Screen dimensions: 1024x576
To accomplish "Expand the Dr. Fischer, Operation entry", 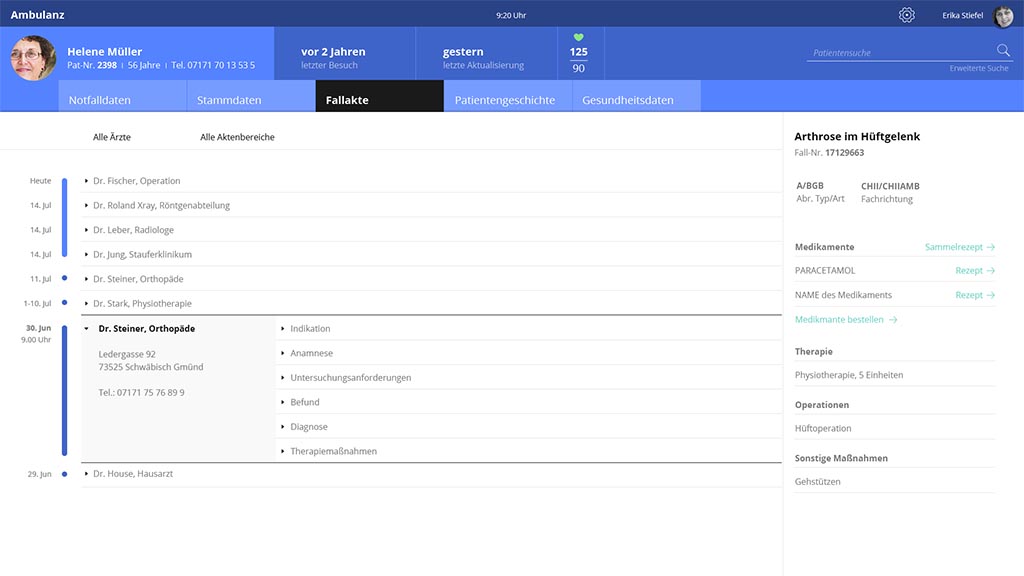I will [x=136, y=181].
